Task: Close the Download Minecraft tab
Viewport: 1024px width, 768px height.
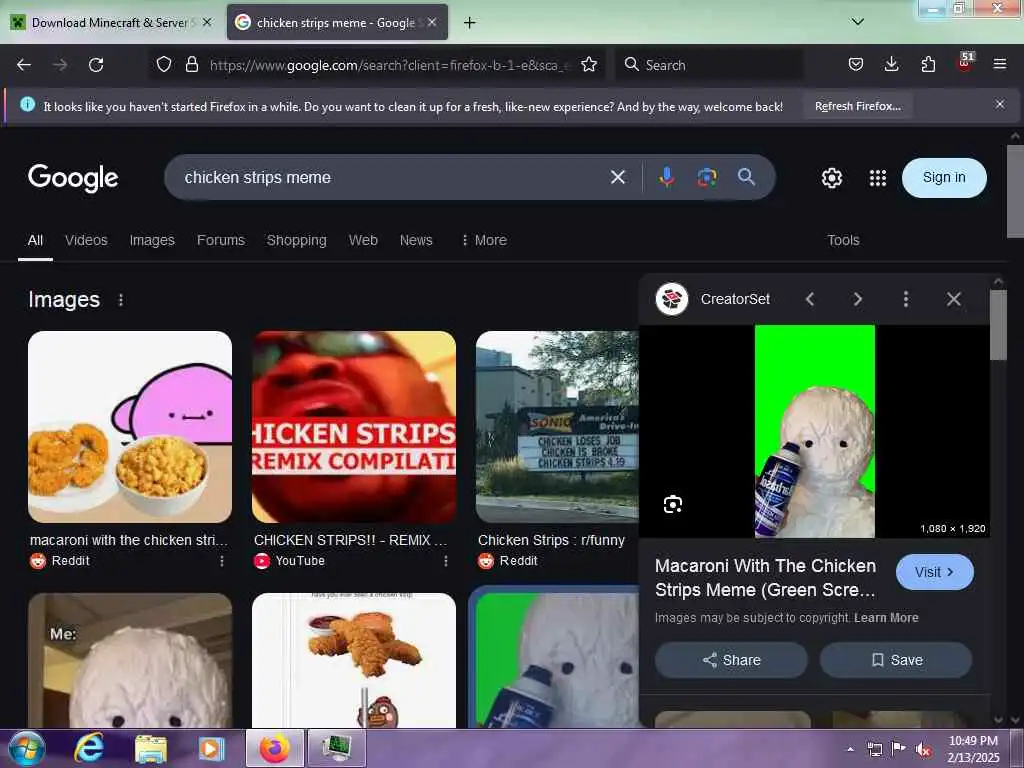Action: click(x=207, y=22)
